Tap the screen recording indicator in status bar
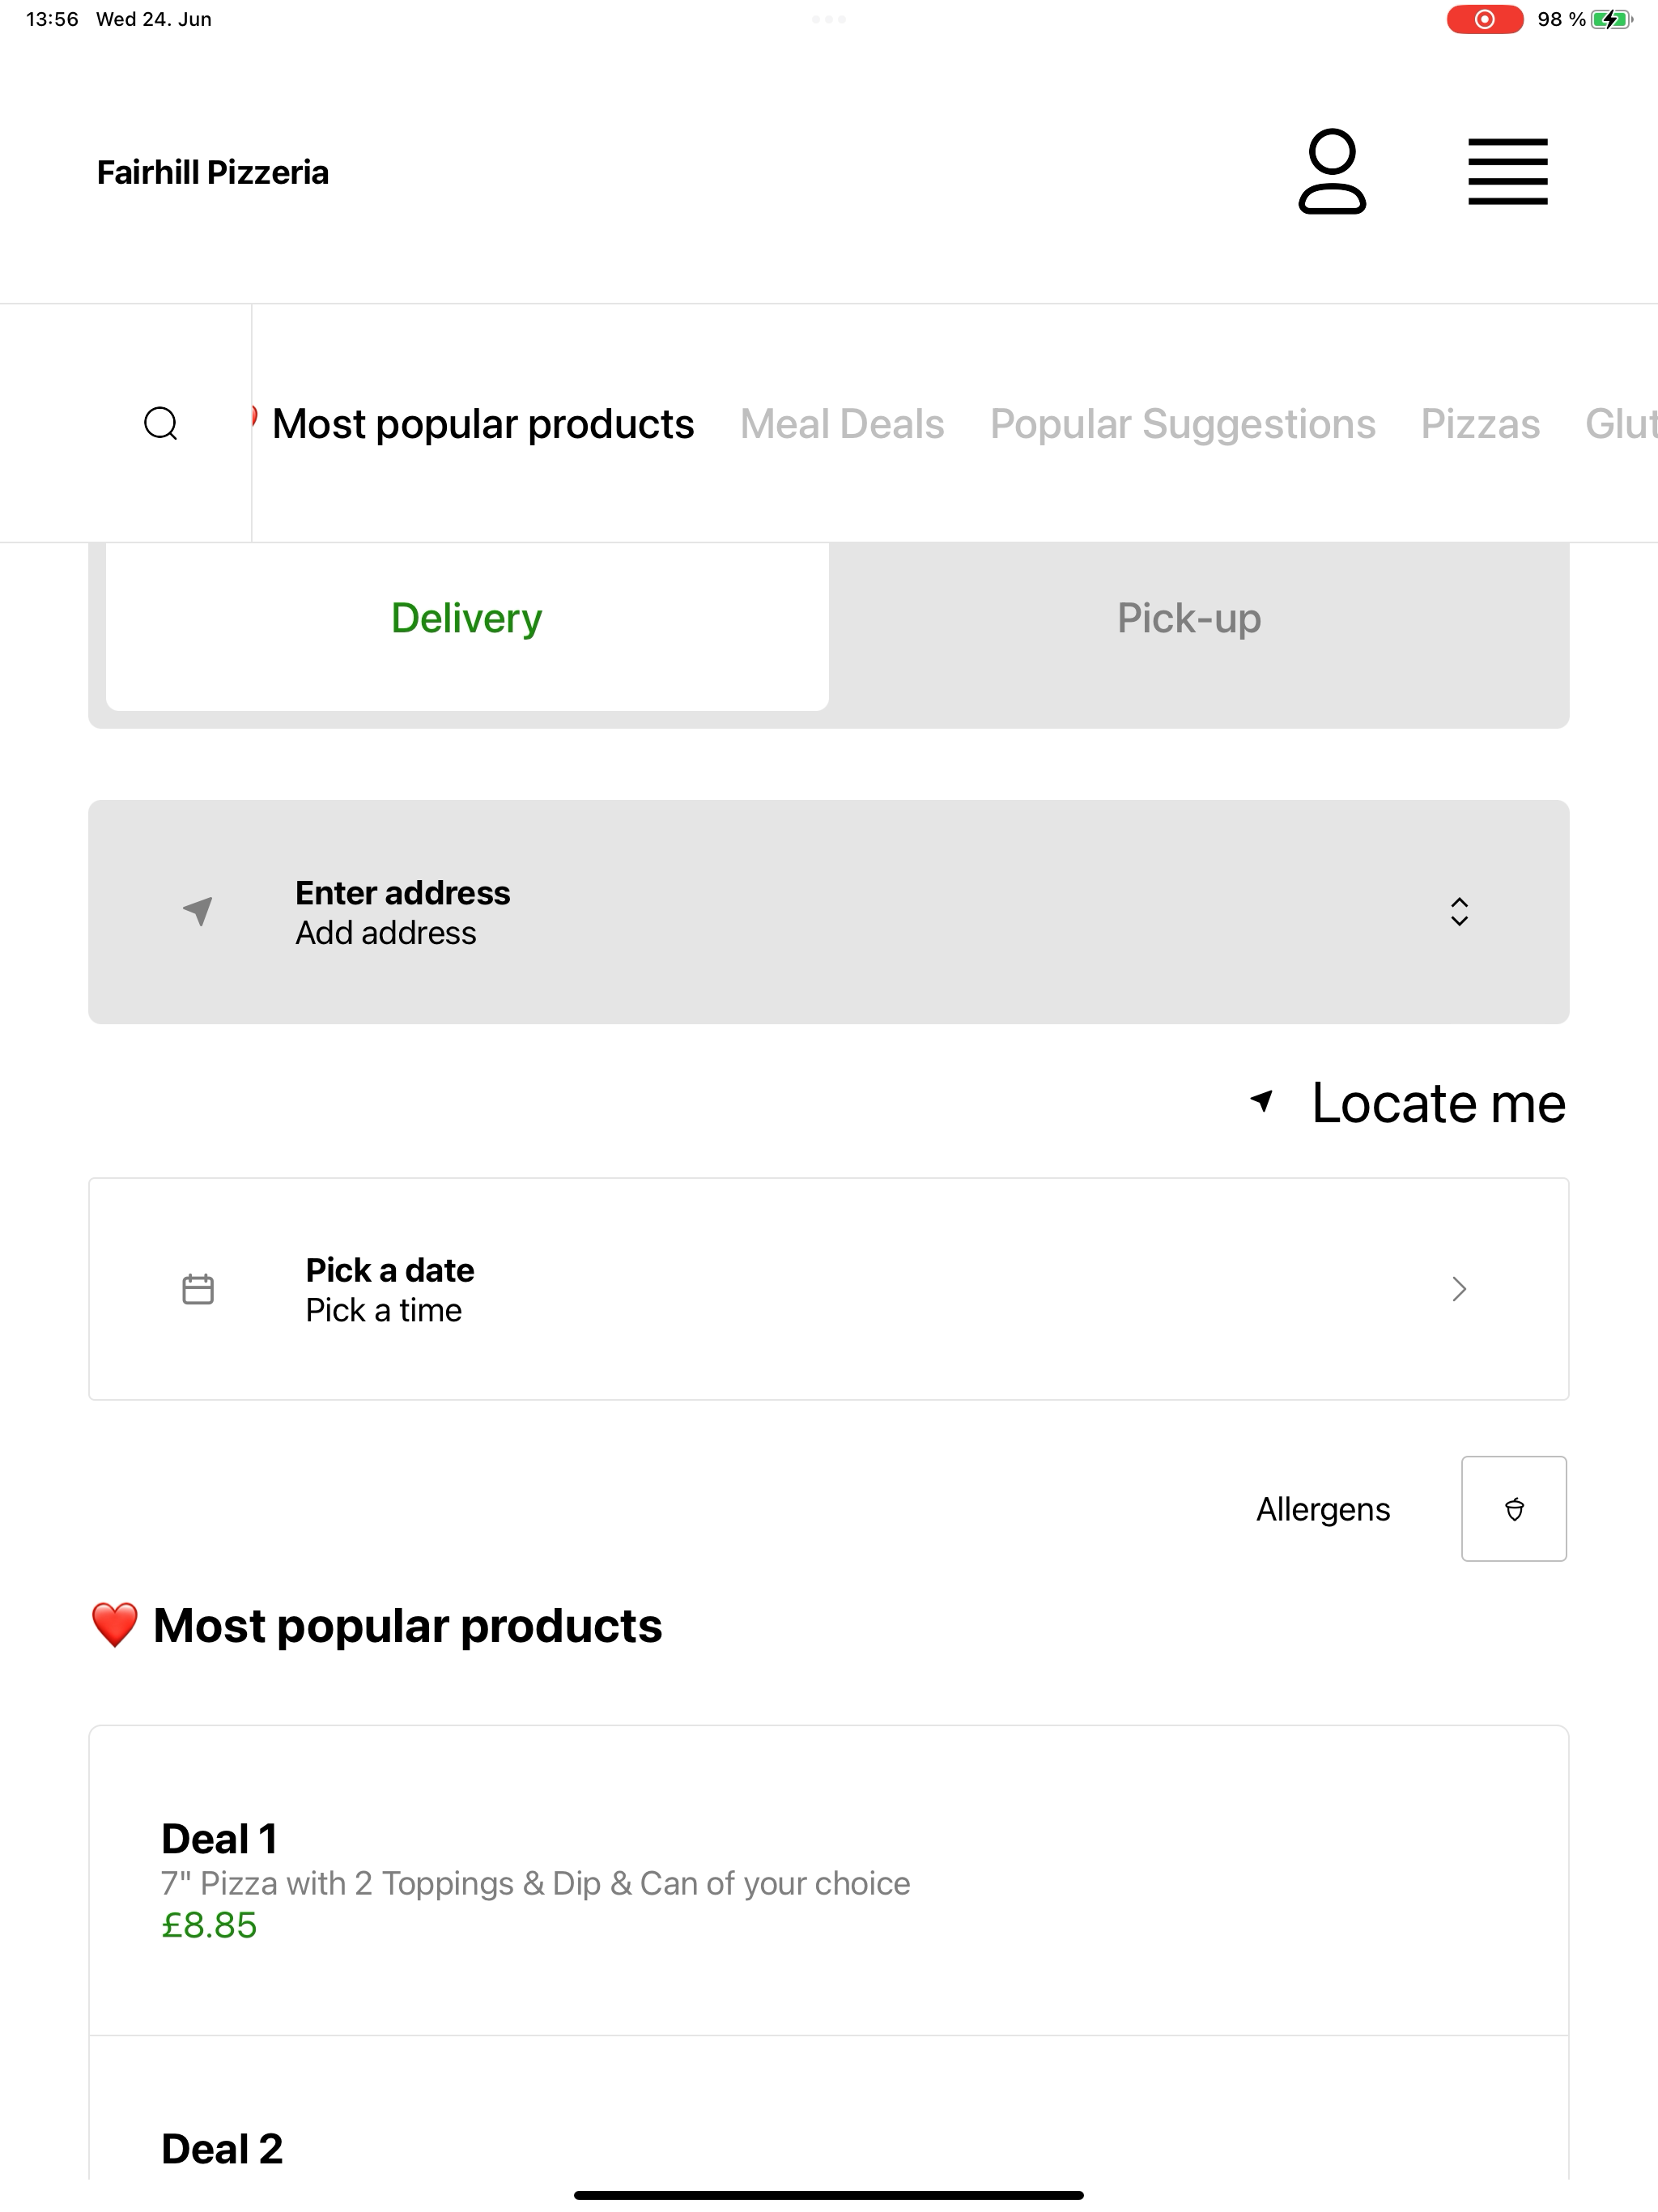Image resolution: width=1658 pixels, height=2212 pixels. tap(1484, 19)
